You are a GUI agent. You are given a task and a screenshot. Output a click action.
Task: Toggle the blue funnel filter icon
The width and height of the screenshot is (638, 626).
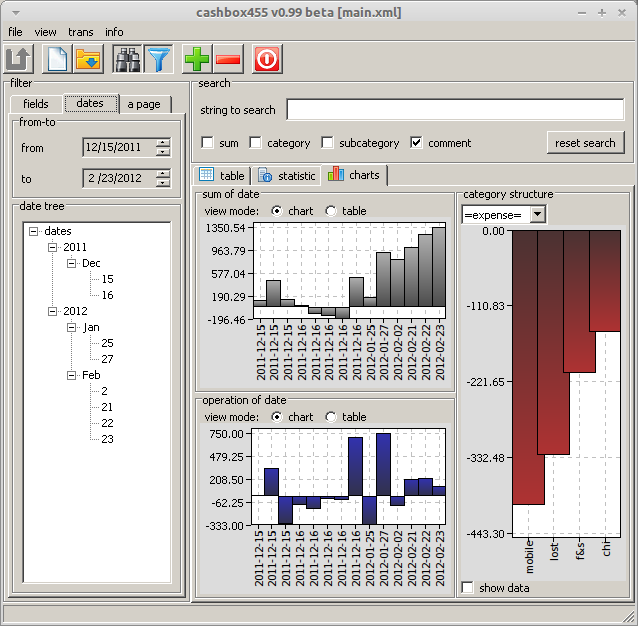(158, 59)
